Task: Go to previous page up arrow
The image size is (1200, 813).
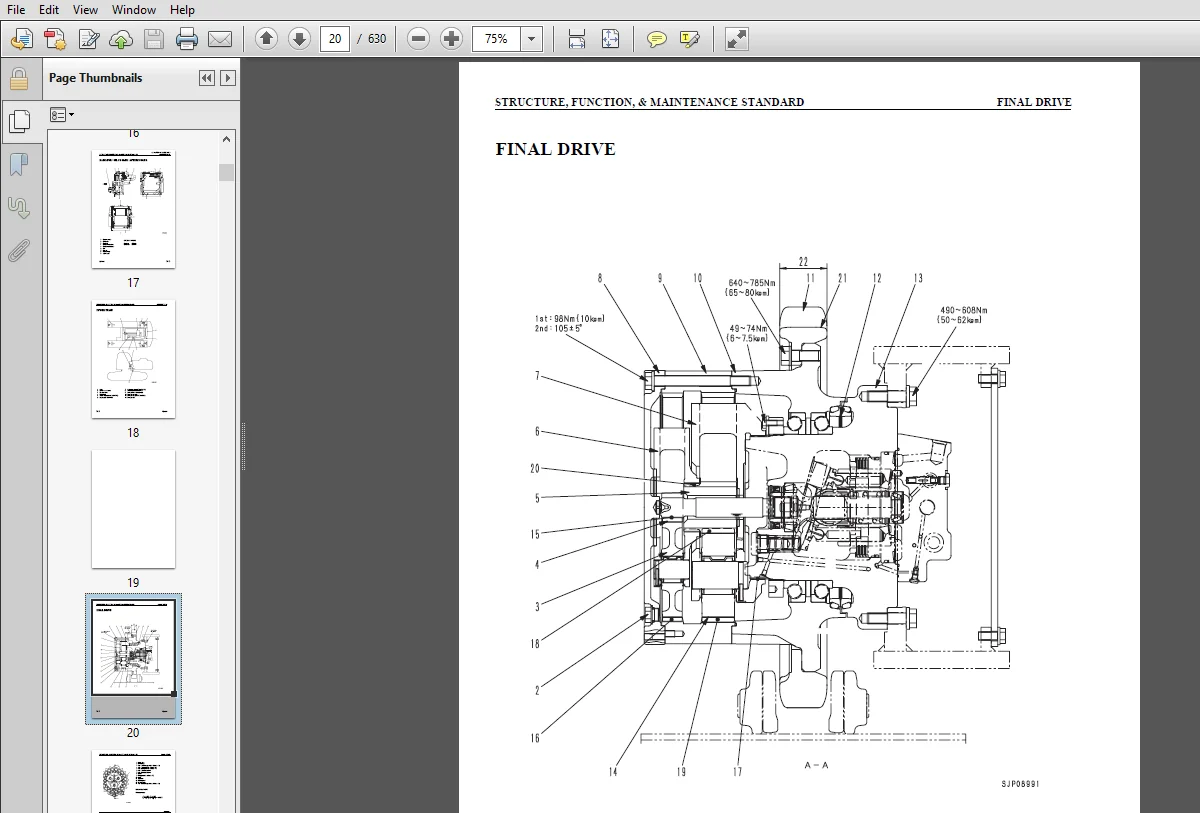Action: pyautogui.click(x=266, y=39)
